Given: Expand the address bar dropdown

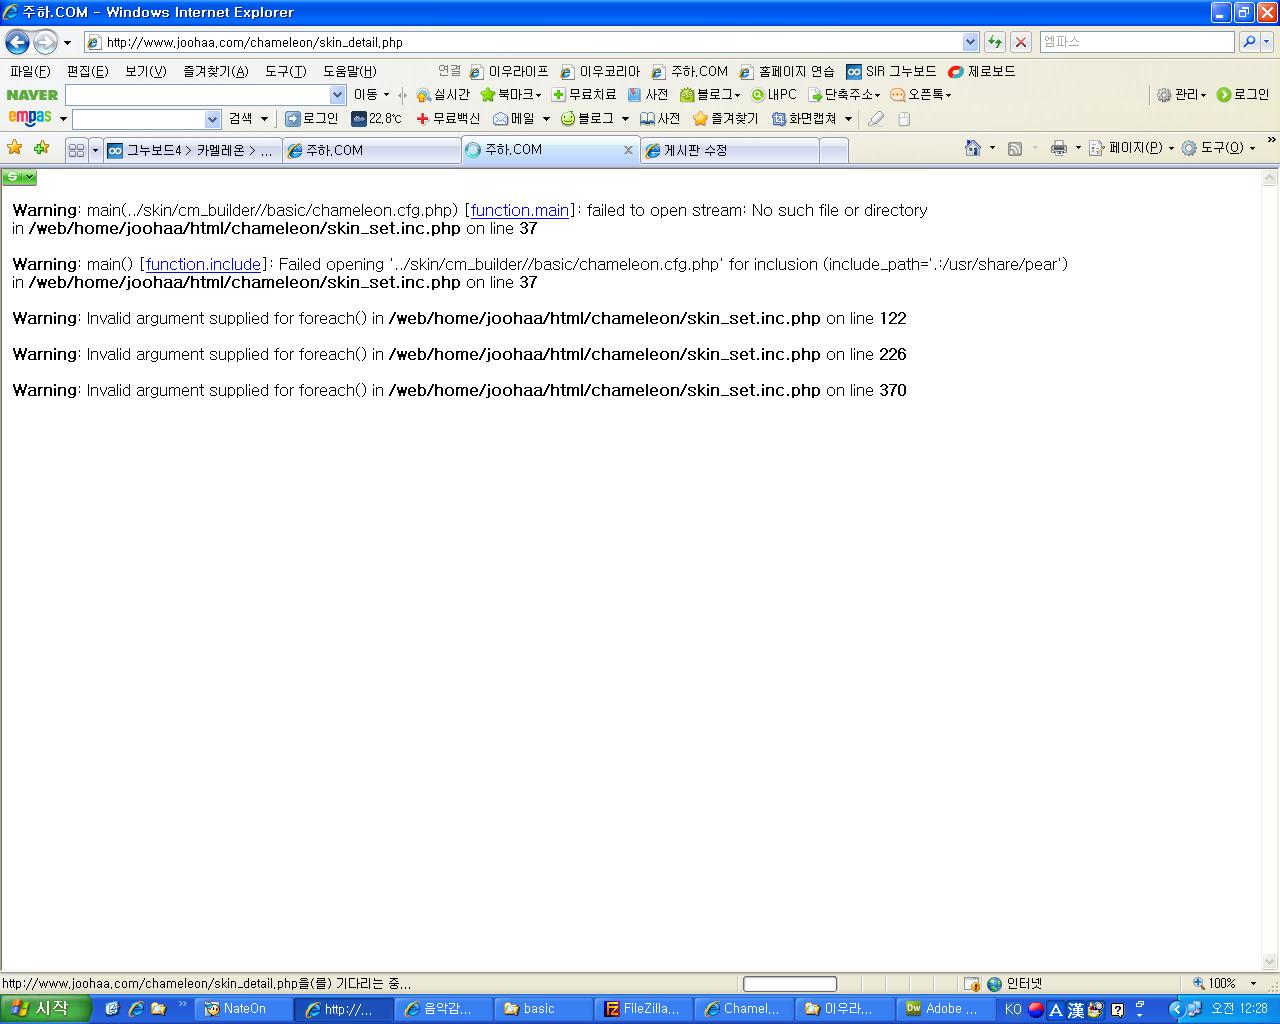Looking at the screenshot, I should point(970,42).
